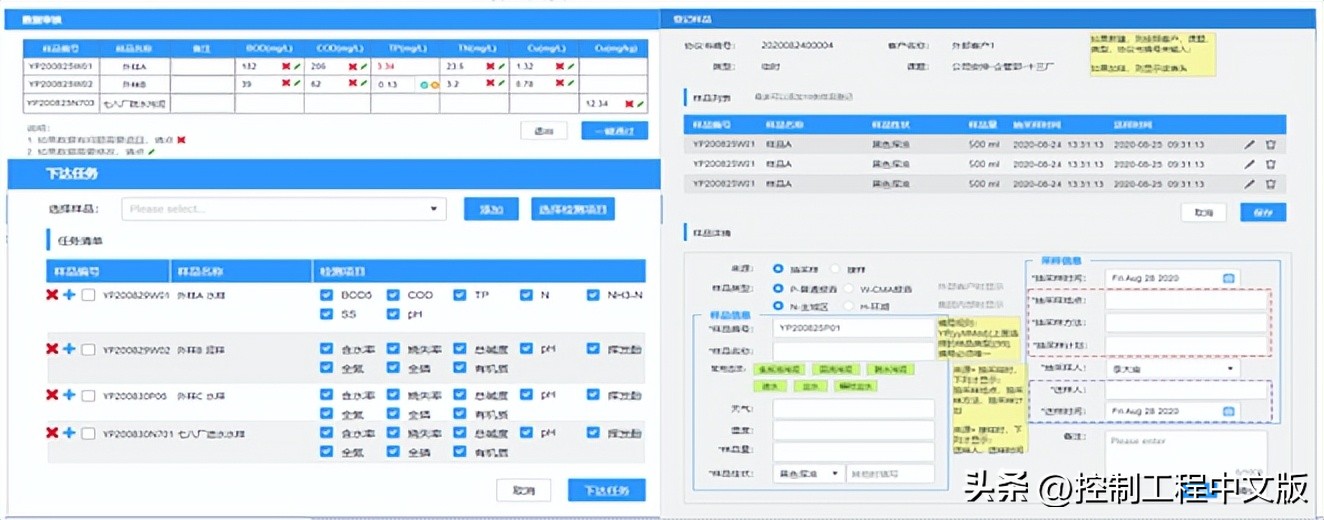
Task: Select row checkbox for YP200829W02
Action: pos(88,348)
